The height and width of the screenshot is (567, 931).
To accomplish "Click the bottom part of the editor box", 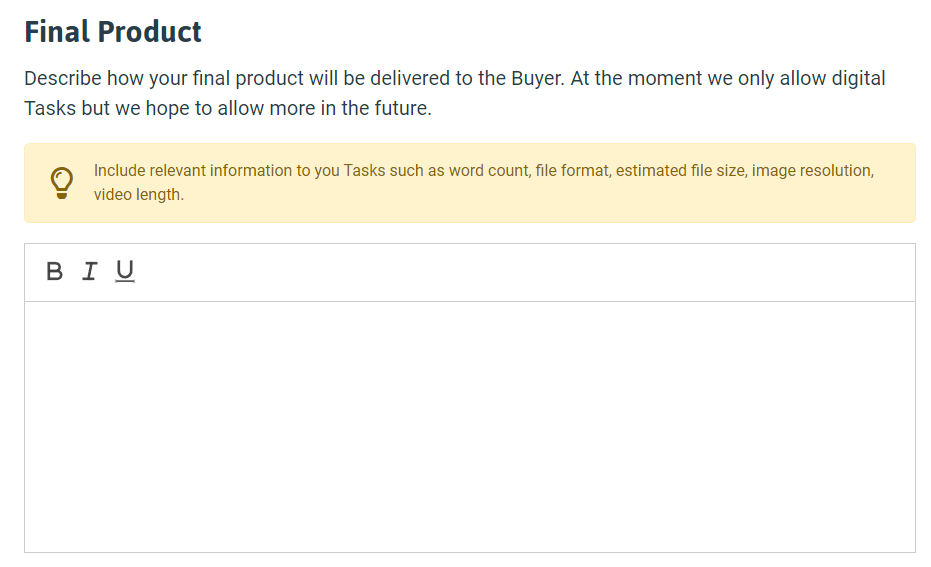I will tap(470, 528).
